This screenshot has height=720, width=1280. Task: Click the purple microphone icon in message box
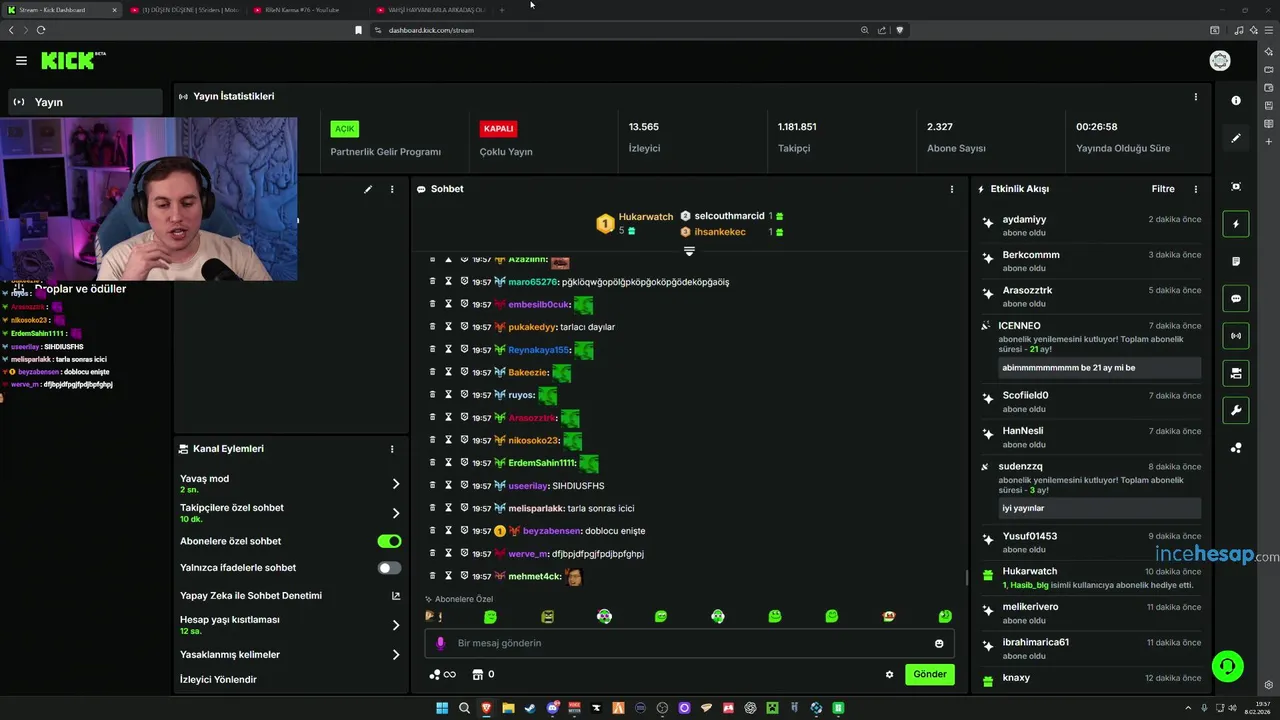[x=441, y=643]
